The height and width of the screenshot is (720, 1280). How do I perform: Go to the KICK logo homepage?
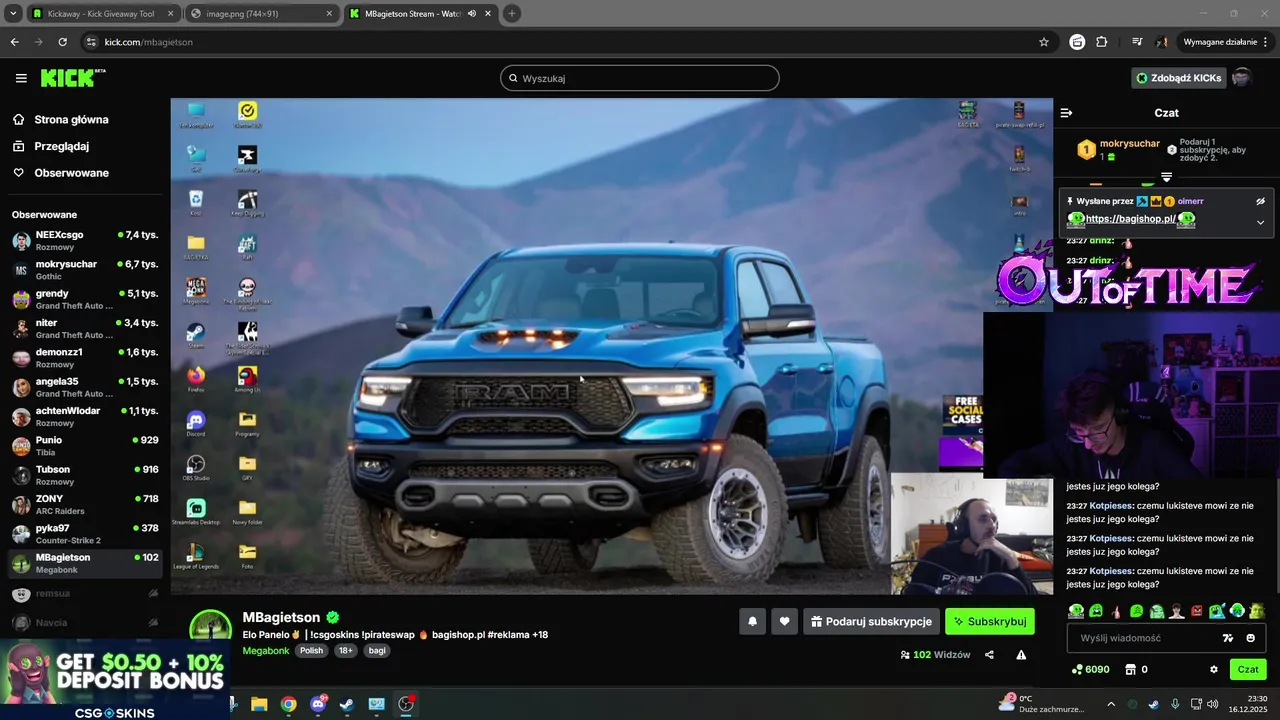[71, 78]
